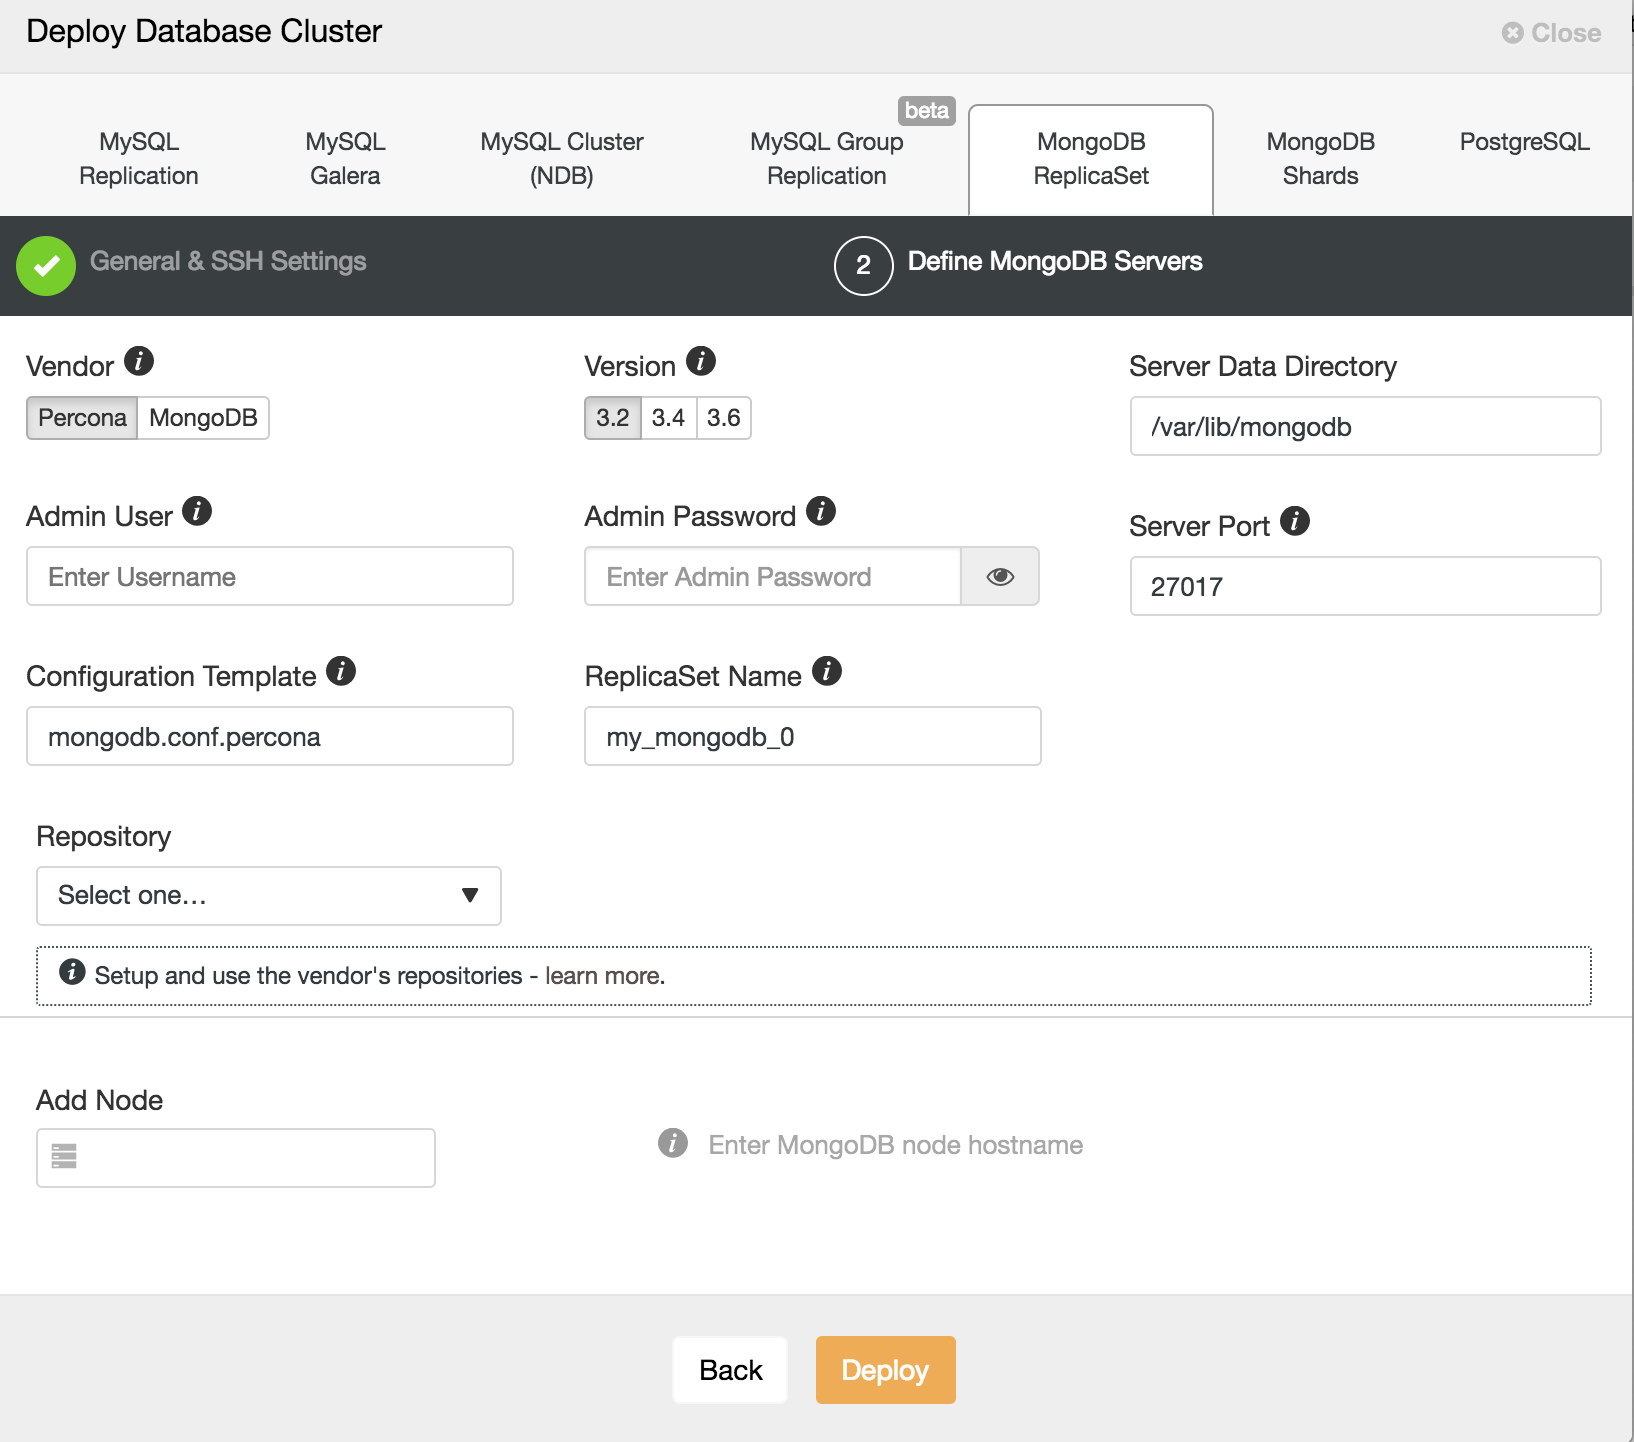1634x1442 pixels.
Task: Click the Admin User info icon
Action: click(x=197, y=511)
